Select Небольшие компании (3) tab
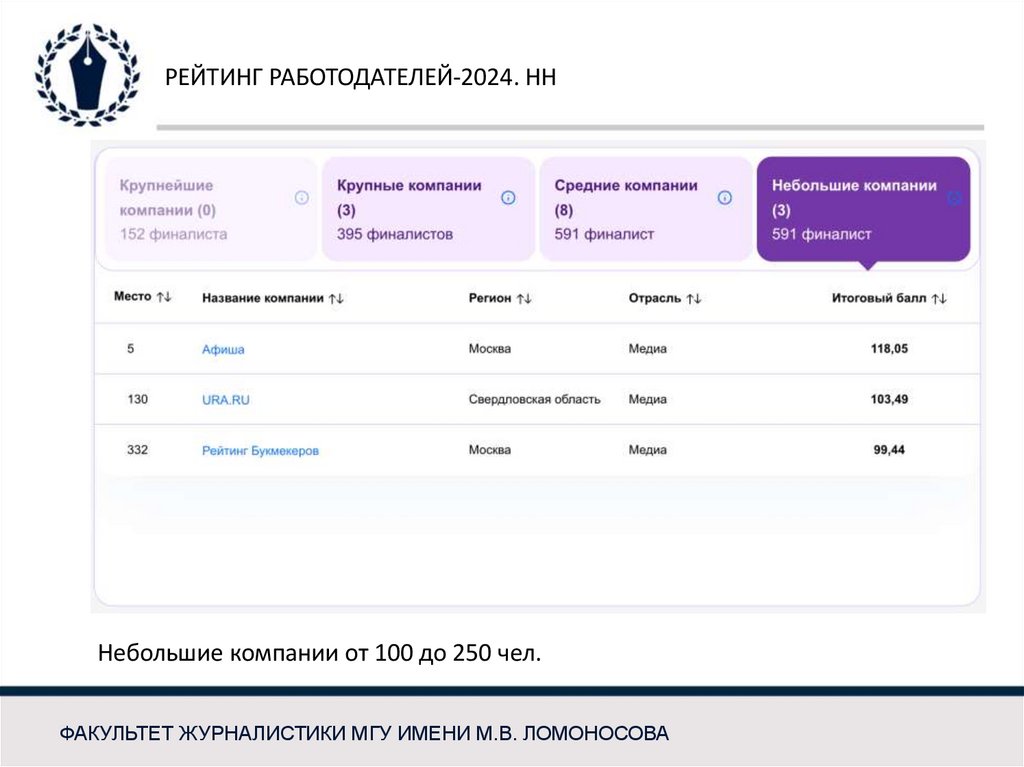 pos(863,209)
